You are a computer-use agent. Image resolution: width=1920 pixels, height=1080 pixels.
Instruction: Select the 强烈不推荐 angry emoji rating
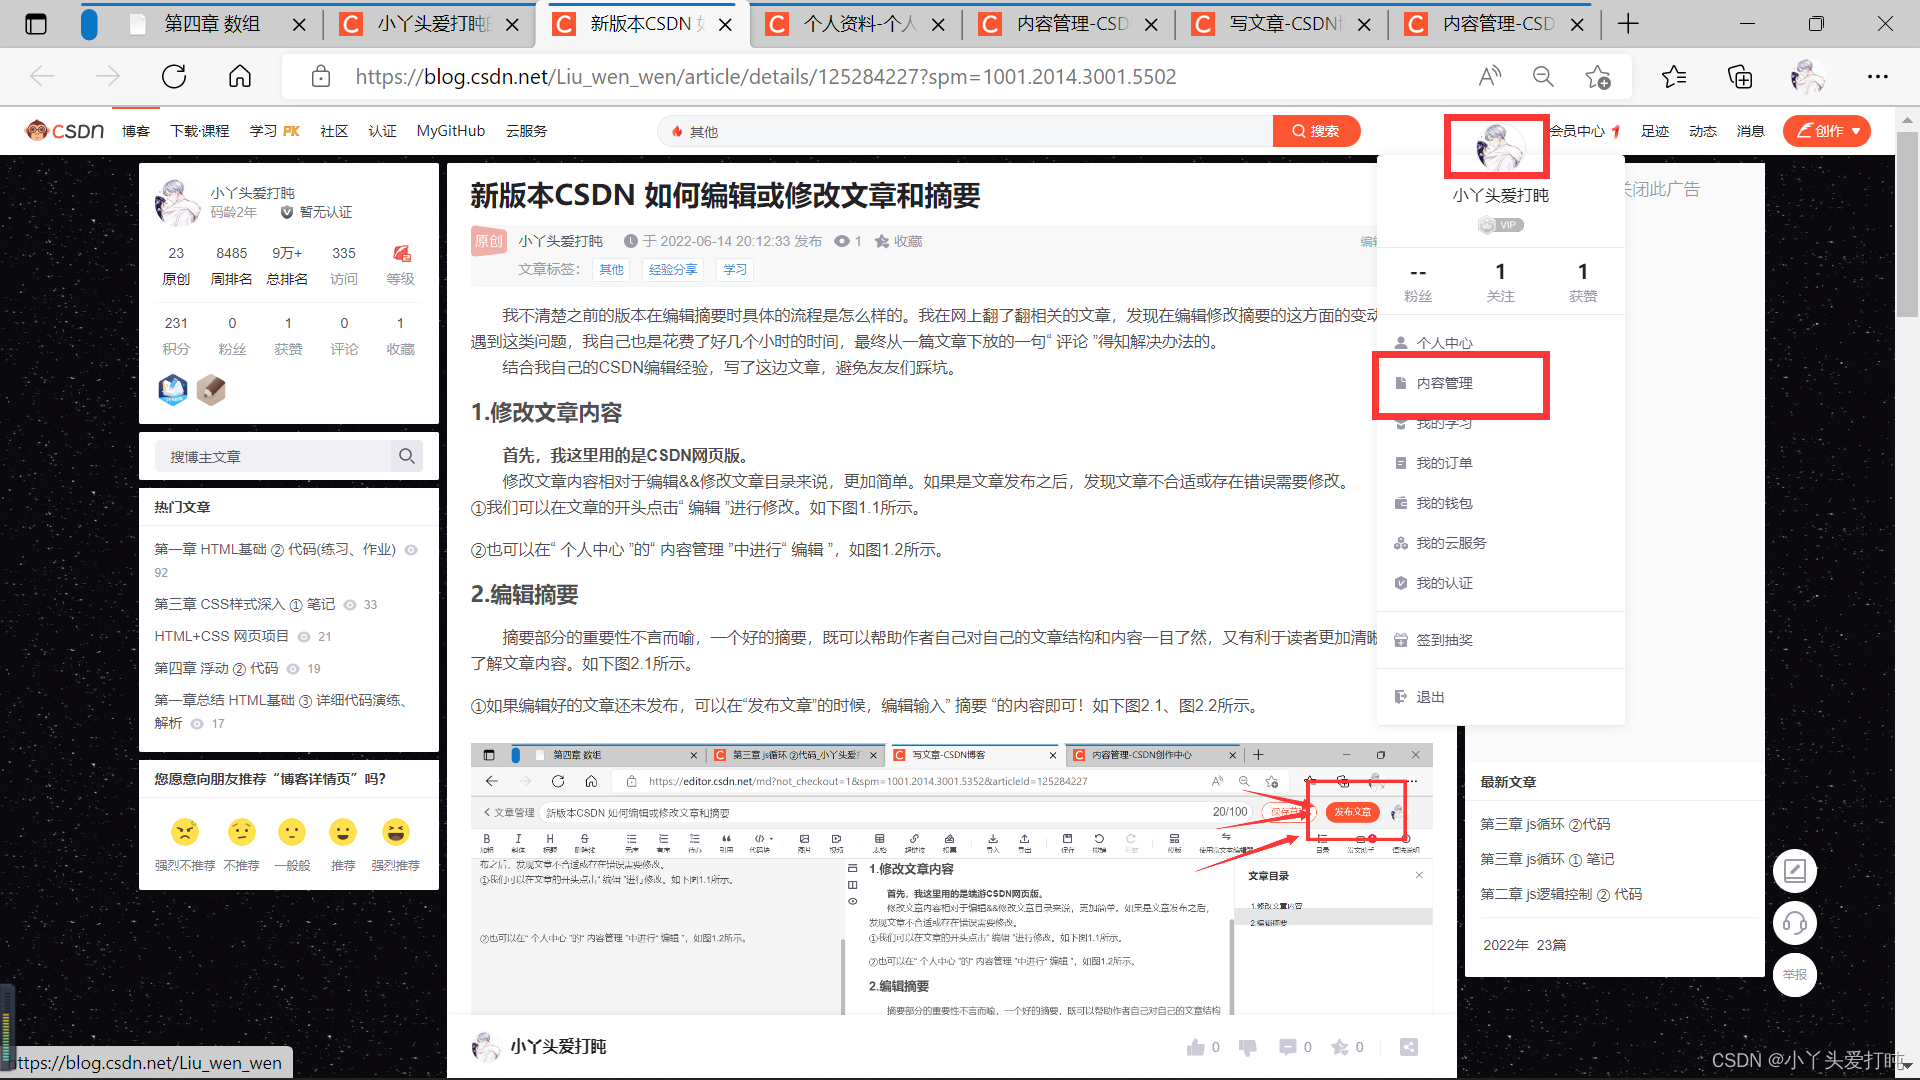point(185,832)
